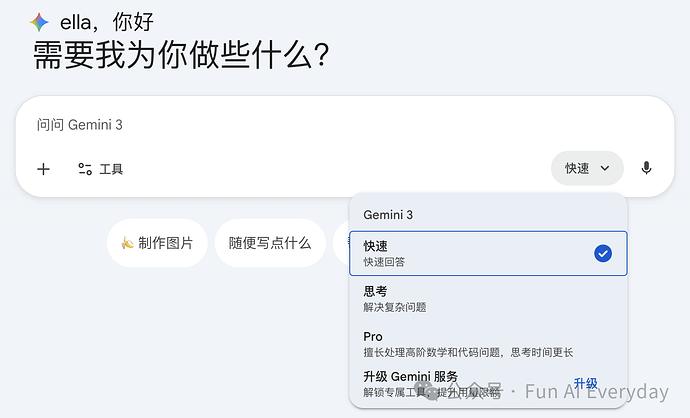Click the blue 升级 upgrade link
The image size is (690, 418).
click(x=585, y=383)
